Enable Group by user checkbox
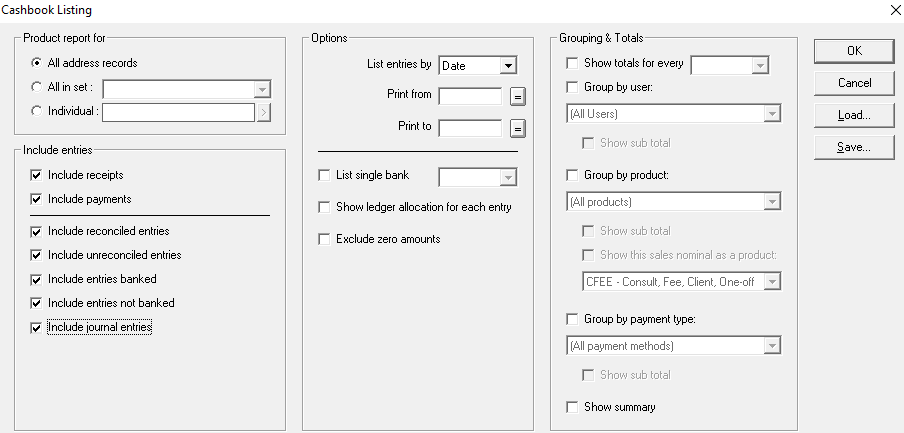This screenshot has width=904, height=433. (x=571, y=87)
